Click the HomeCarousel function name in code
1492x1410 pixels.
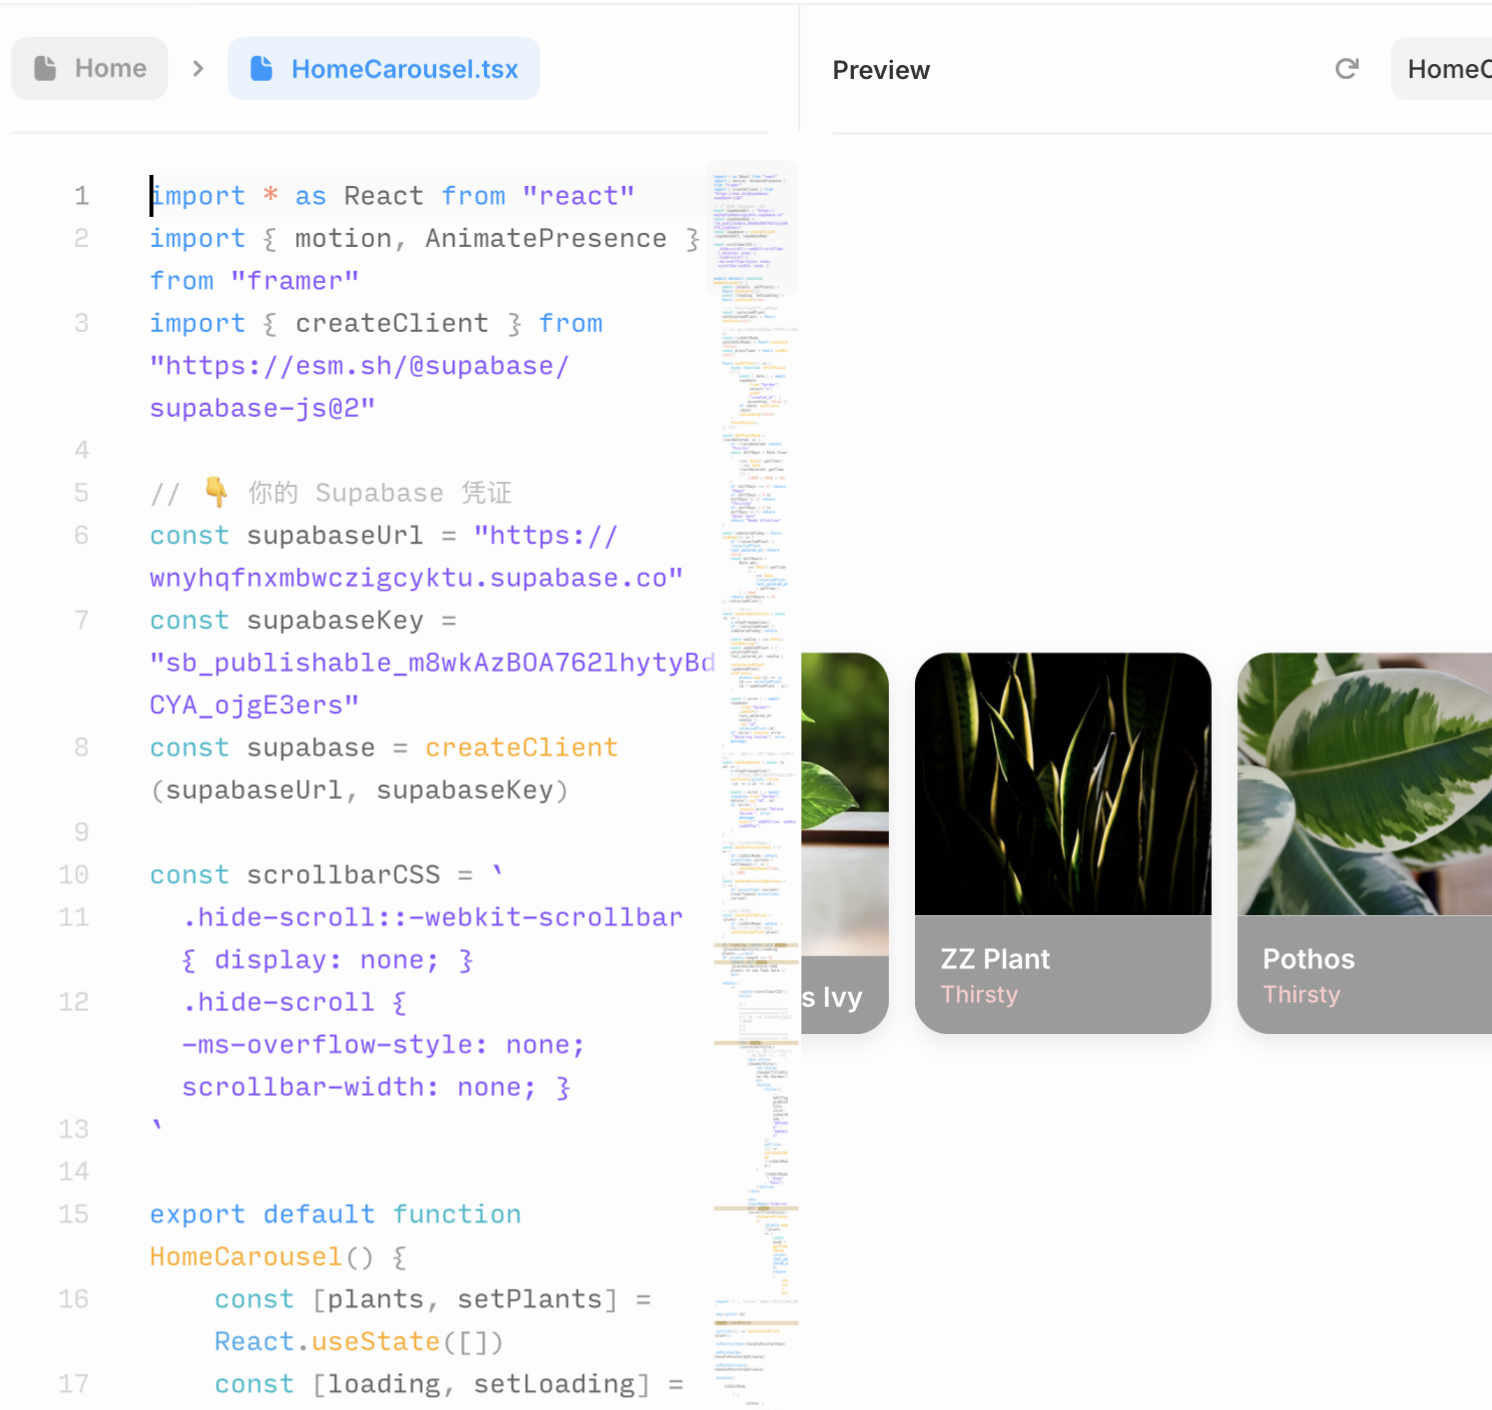246,1257
